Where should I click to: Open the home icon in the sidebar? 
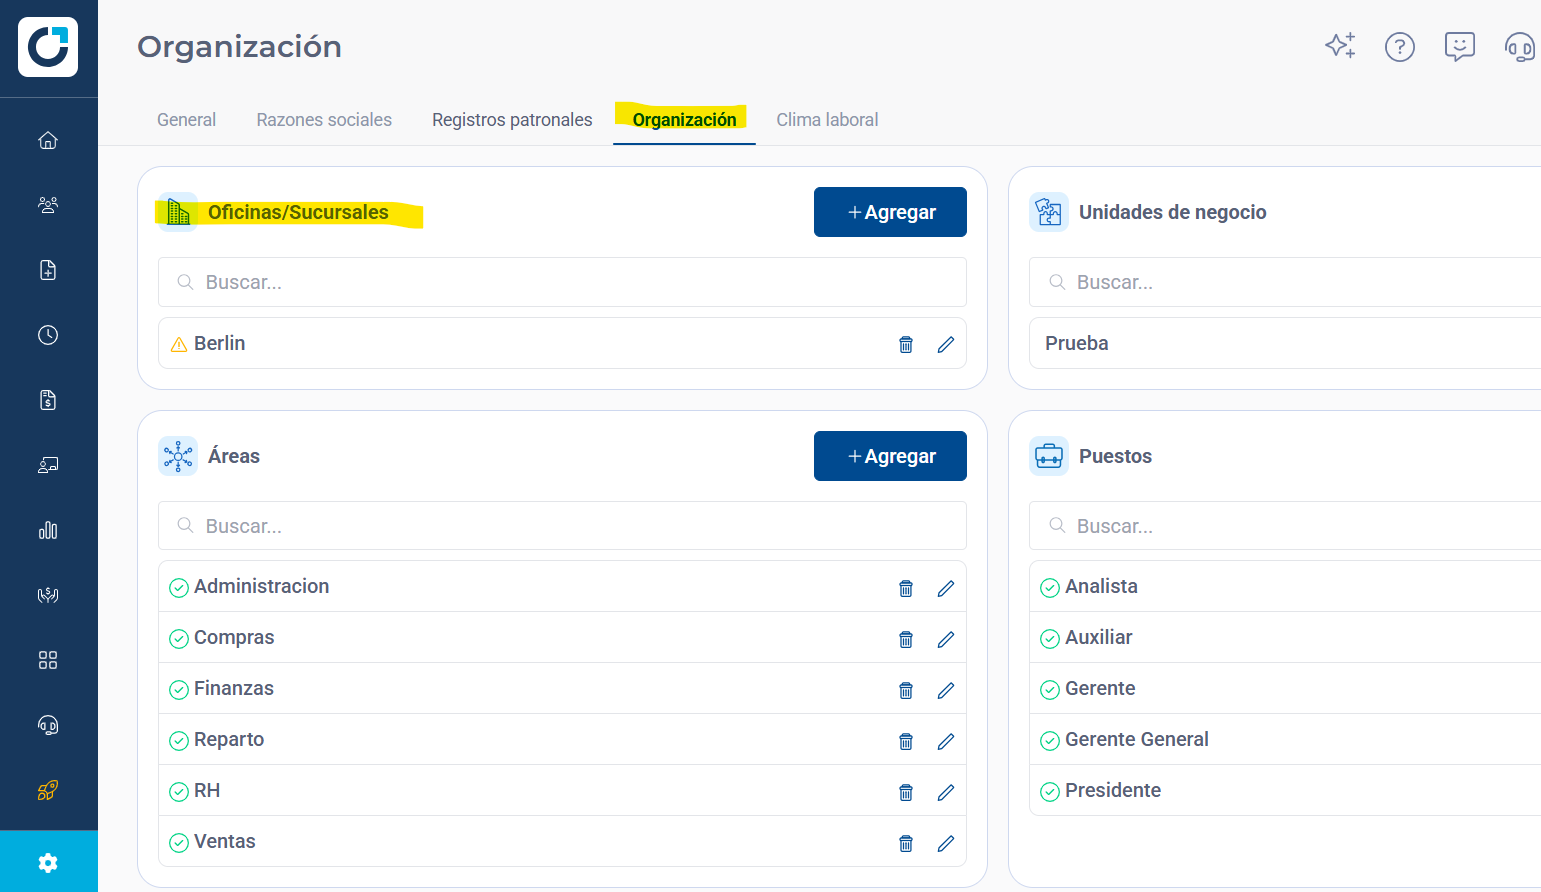(x=48, y=140)
